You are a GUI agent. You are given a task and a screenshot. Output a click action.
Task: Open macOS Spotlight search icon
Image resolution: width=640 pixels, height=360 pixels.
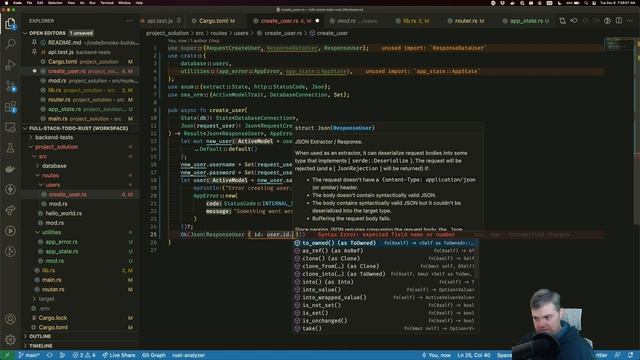coord(586,3)
